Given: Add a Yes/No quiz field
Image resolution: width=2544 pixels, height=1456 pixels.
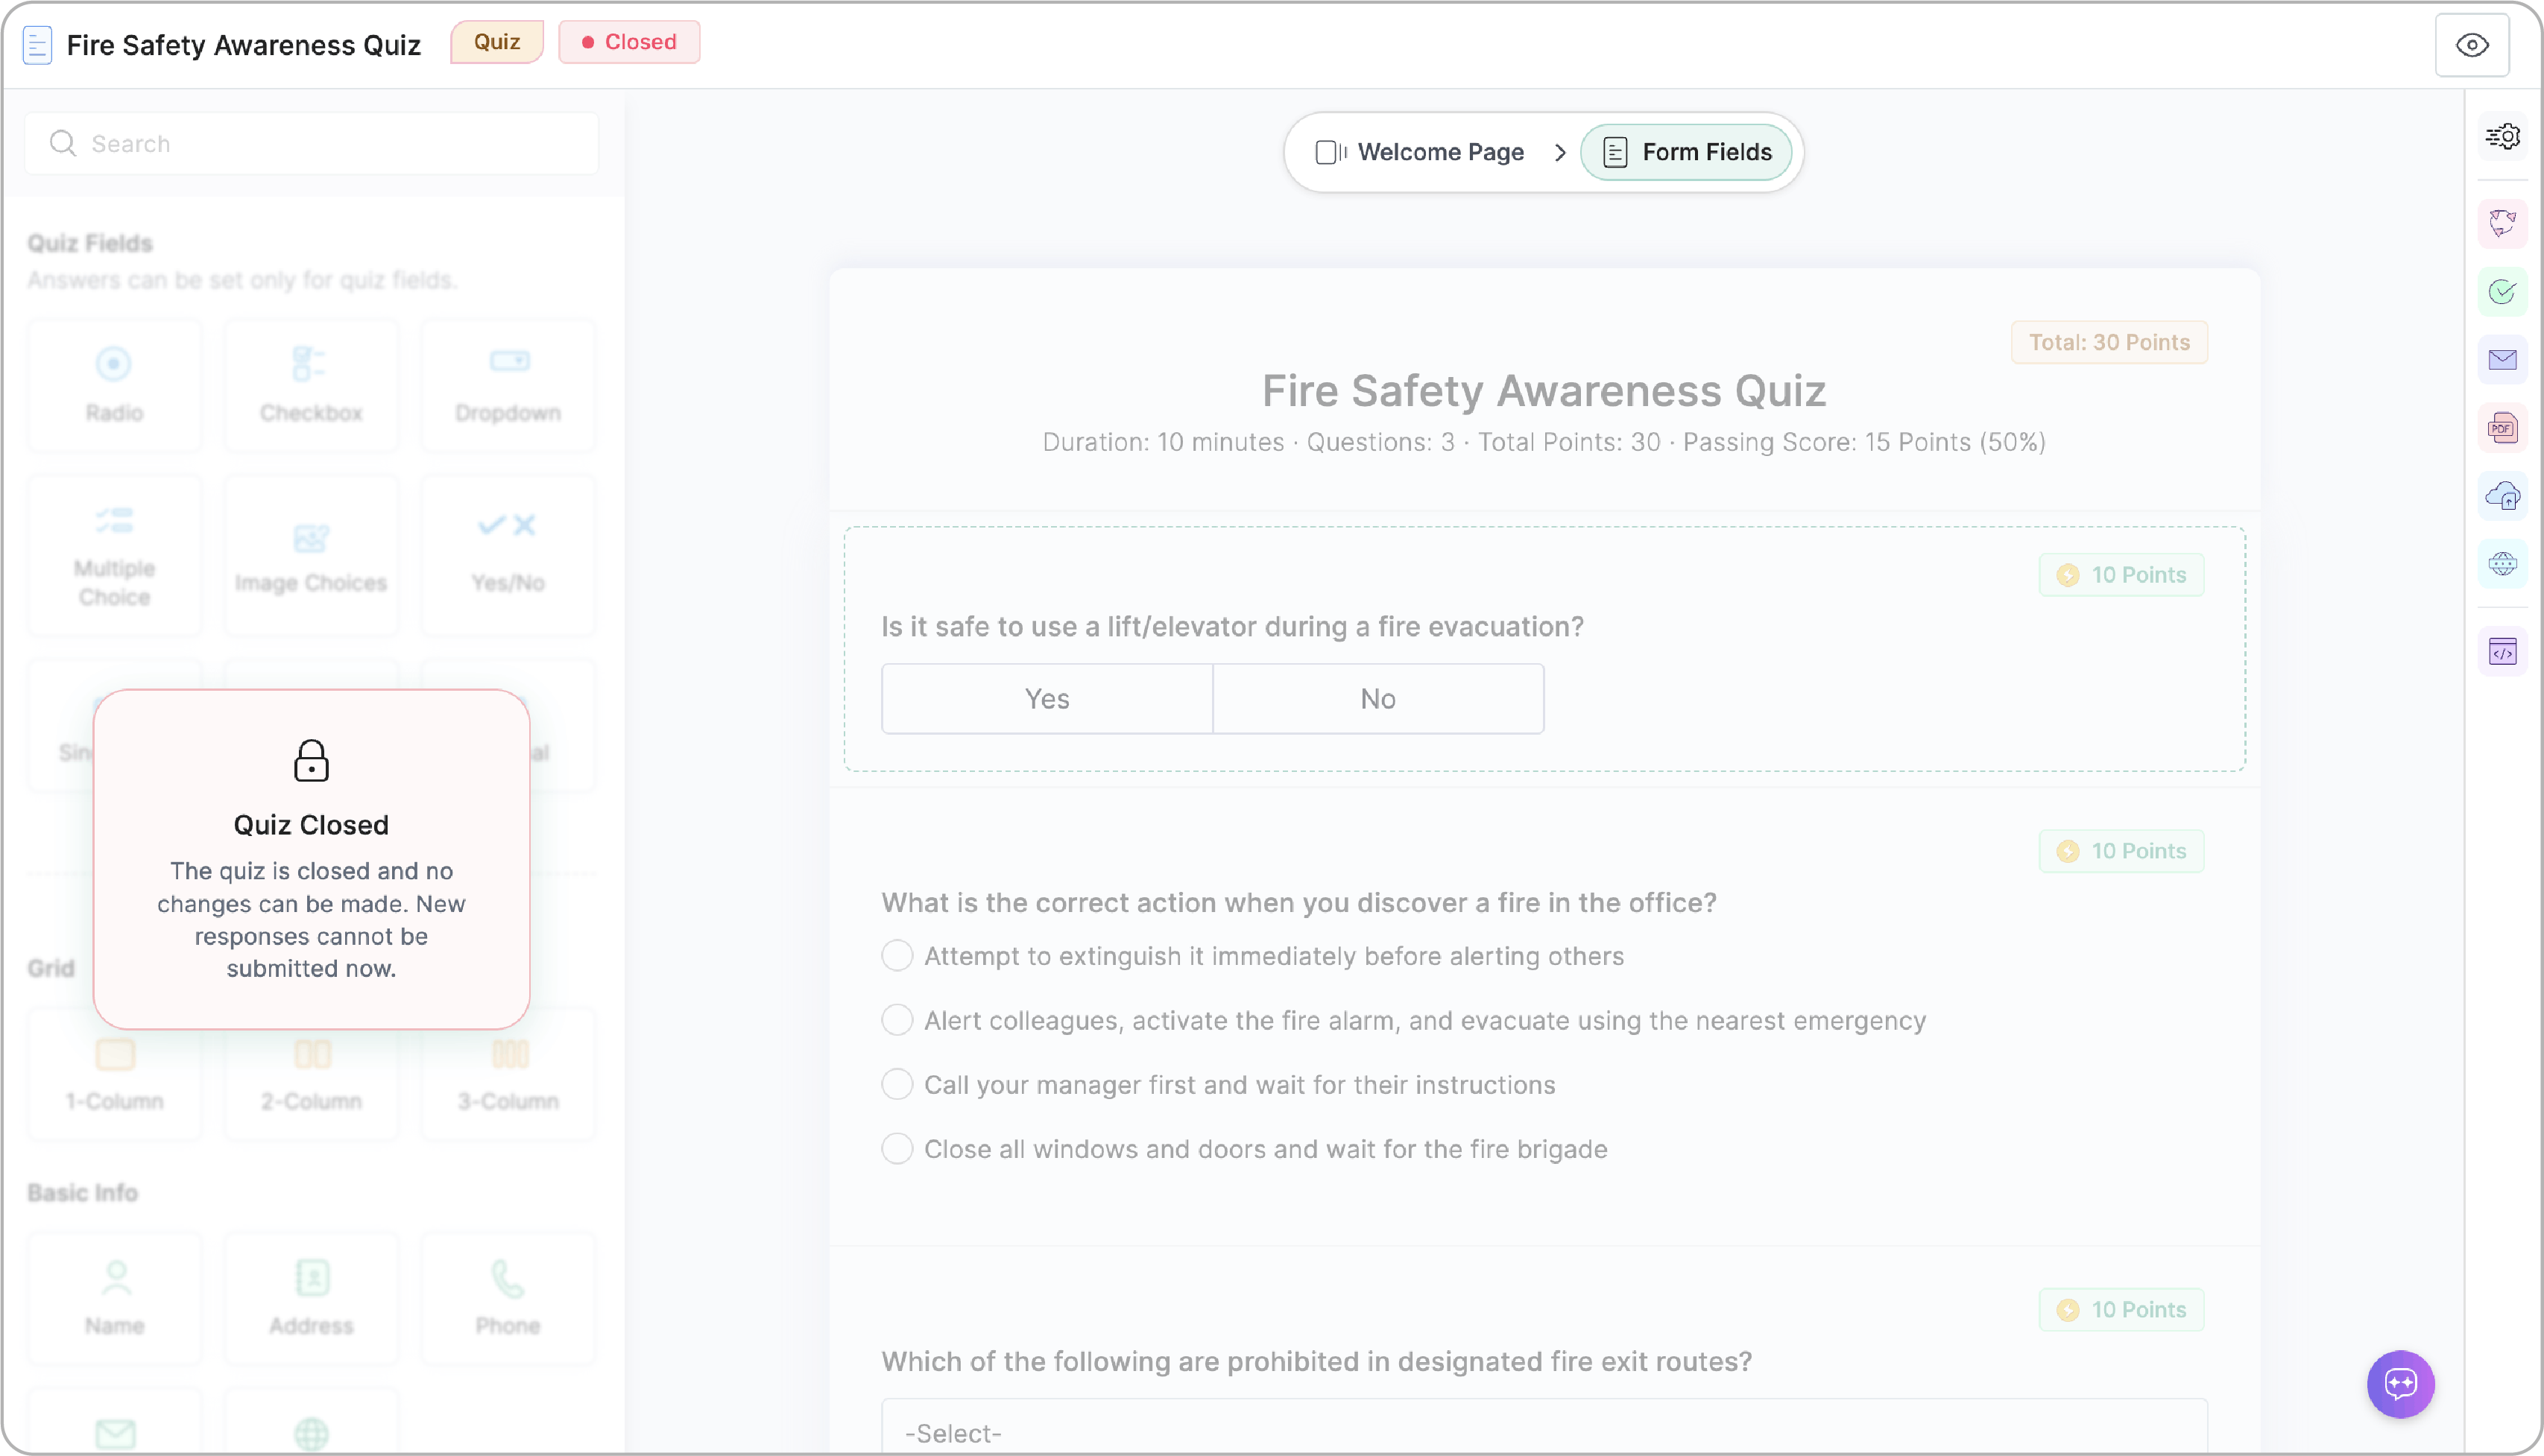Looking at the screenshot, I should (508, 555).
